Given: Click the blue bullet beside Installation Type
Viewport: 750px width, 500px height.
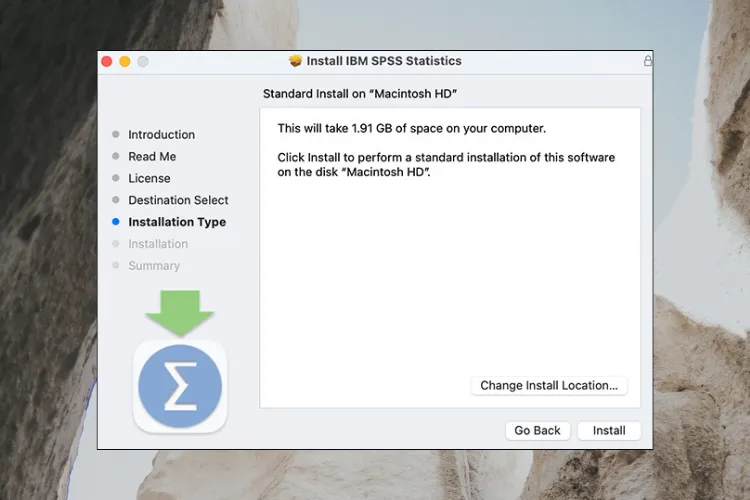Looking at the screenshot, I should (116, 222).
